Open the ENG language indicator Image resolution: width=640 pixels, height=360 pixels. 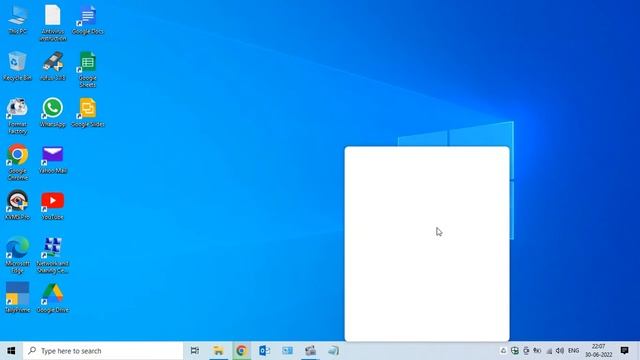[x=573, y=351]
